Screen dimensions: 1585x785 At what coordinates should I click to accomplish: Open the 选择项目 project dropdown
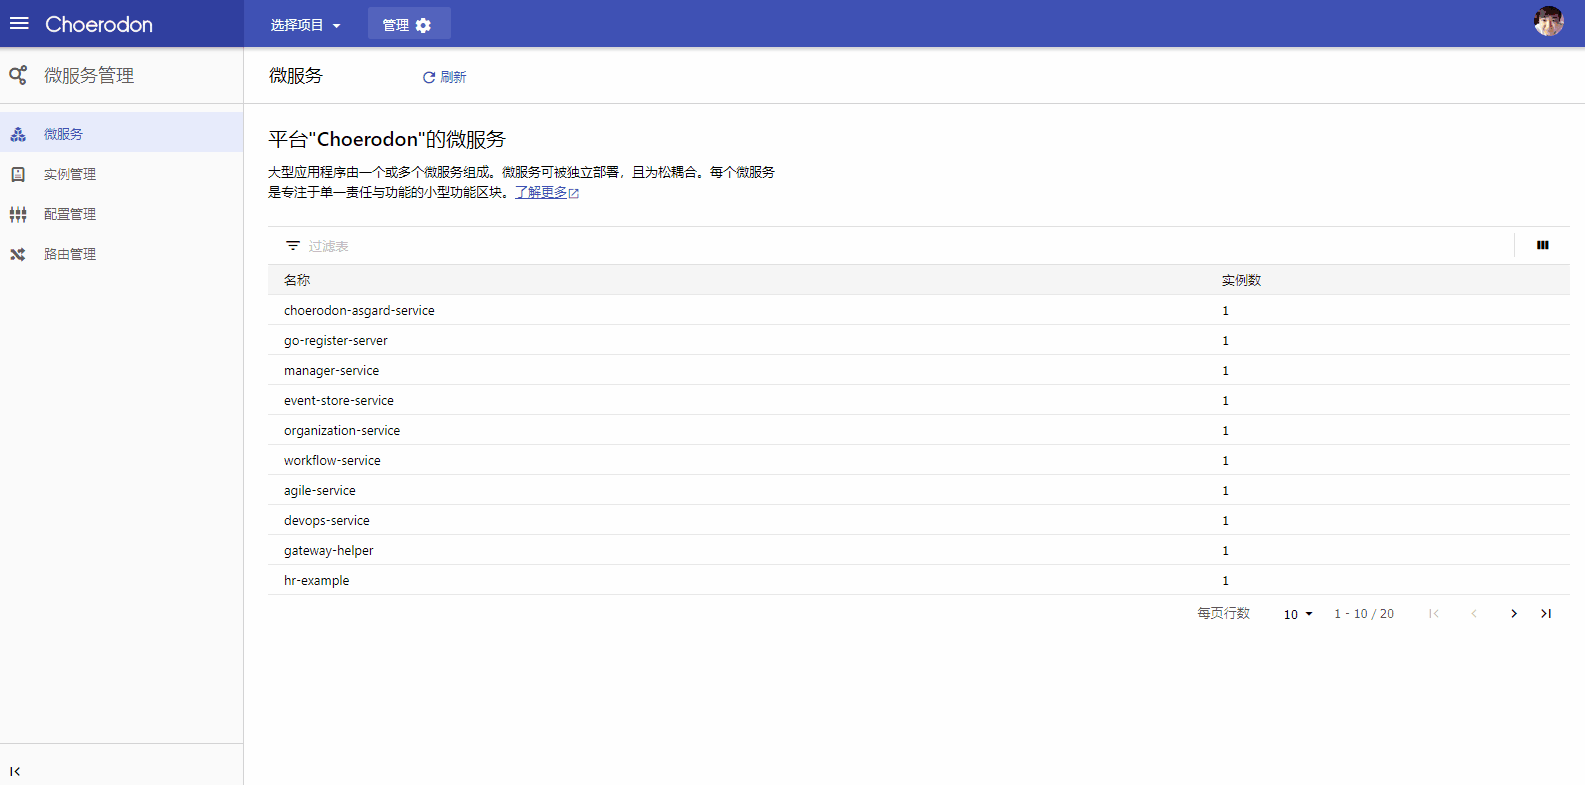305,25
